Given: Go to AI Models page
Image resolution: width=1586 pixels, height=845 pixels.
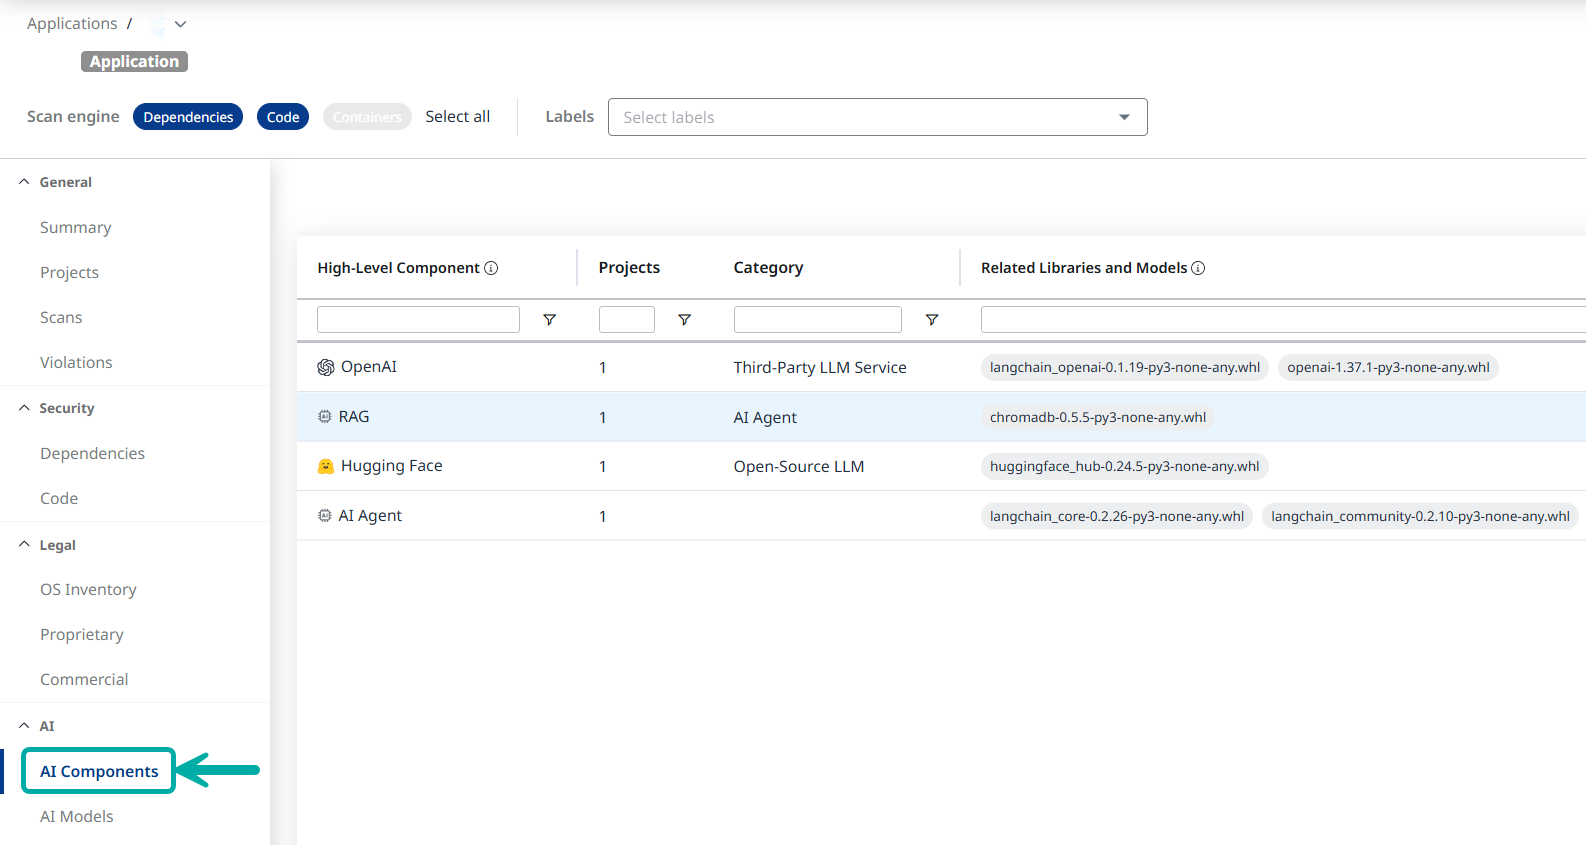Looking at the screenshot, I should 77,816.
